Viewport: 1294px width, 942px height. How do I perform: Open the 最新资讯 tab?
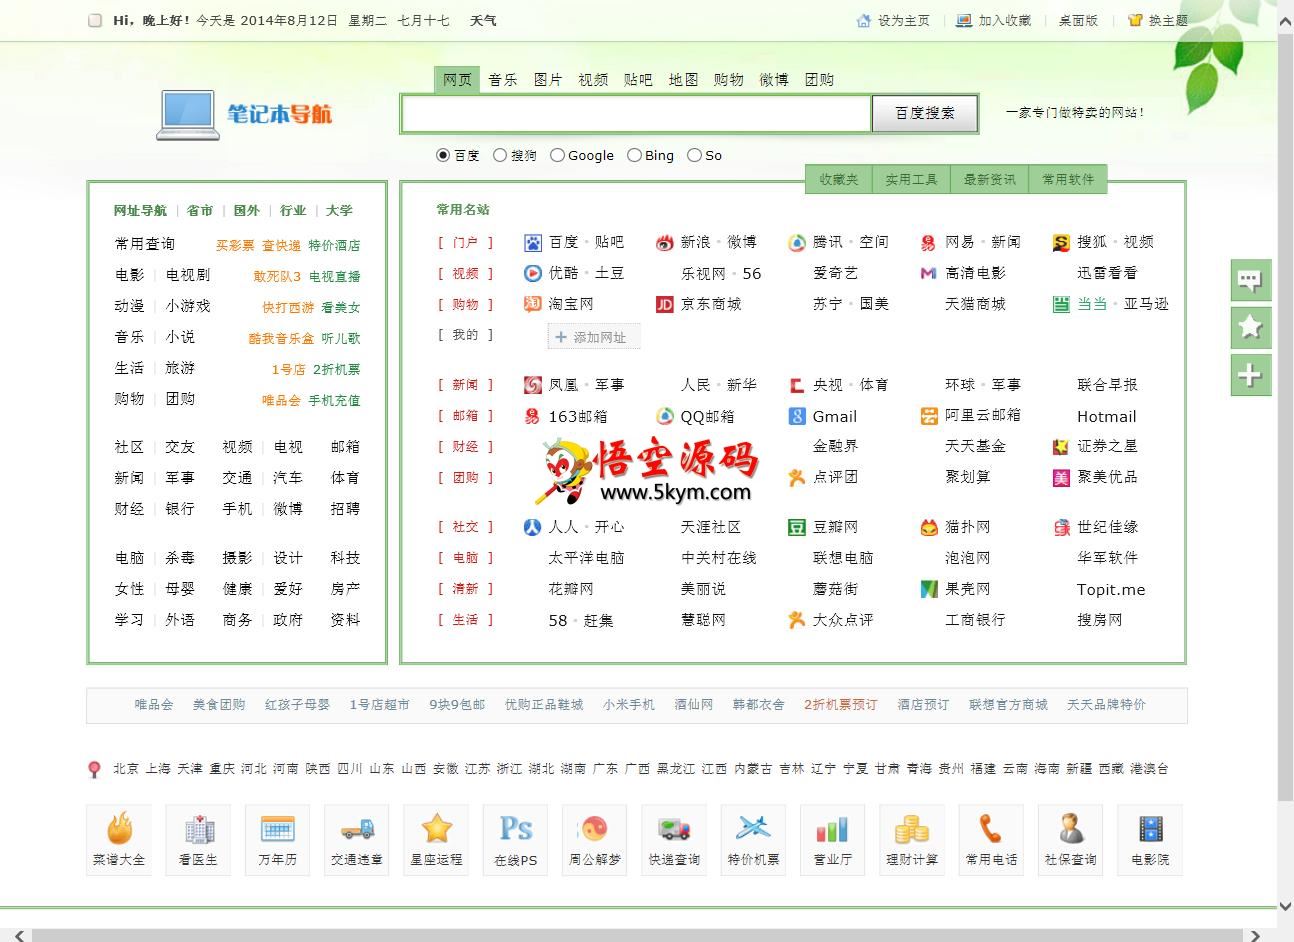point(989,179)
